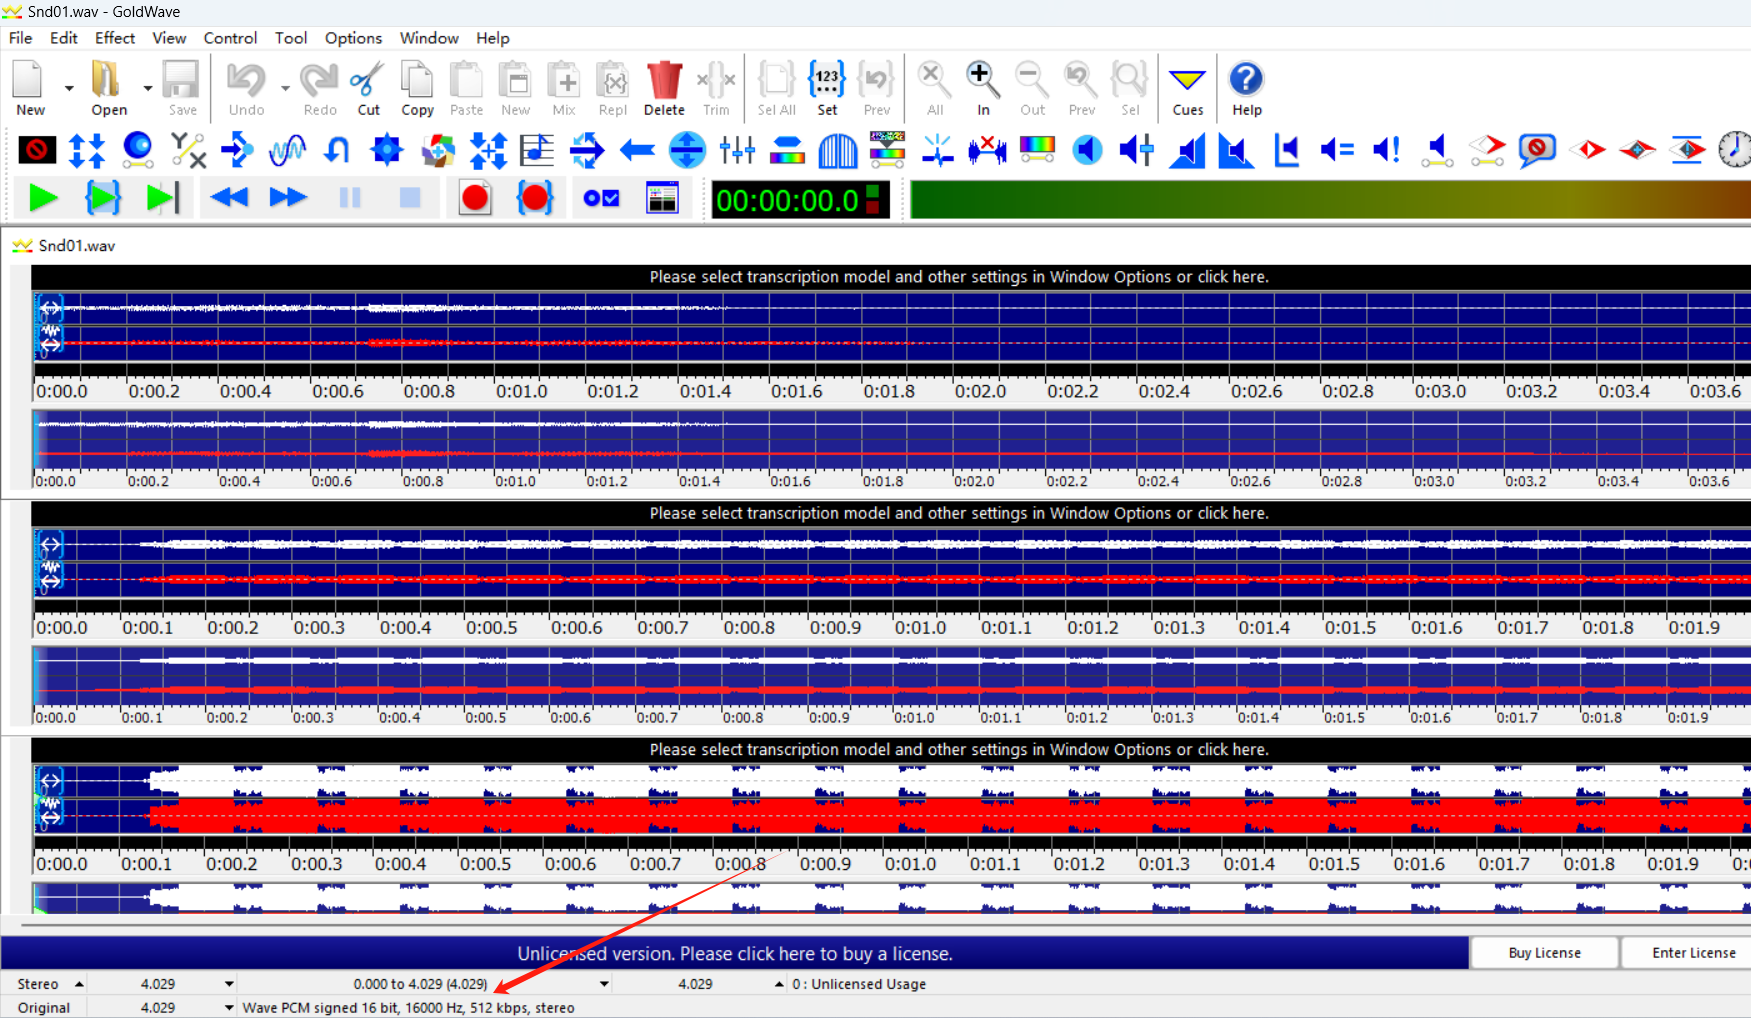Open the Stereo channel status arrow

(79, 984)
